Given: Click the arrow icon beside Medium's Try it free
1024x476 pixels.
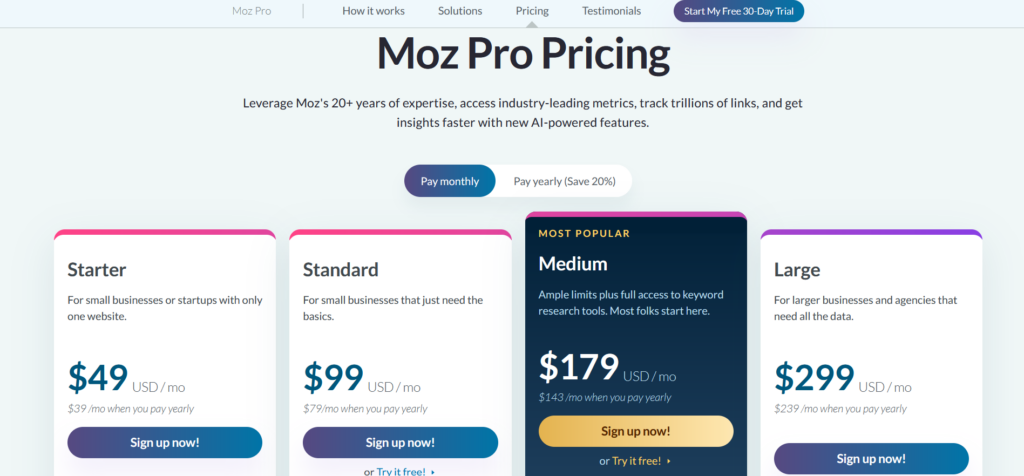Looking at the screenshot, I should [669, 461].
